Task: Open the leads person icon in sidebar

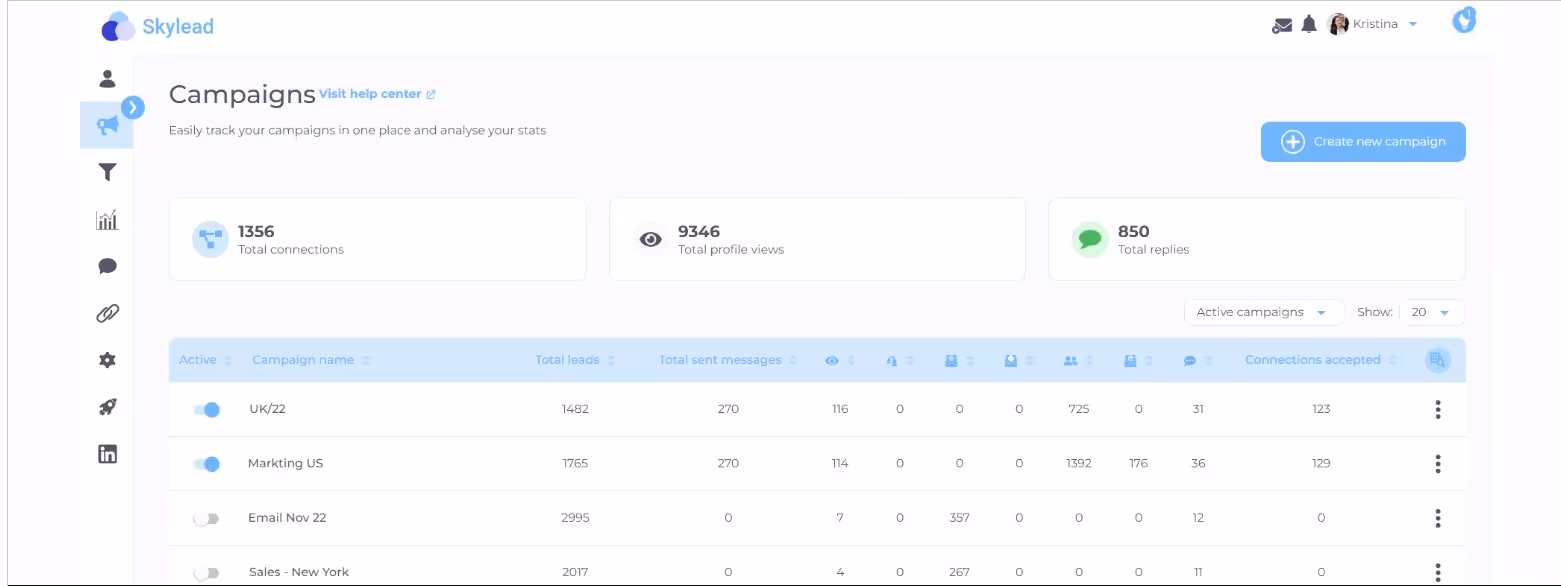Action: [107, 78]
